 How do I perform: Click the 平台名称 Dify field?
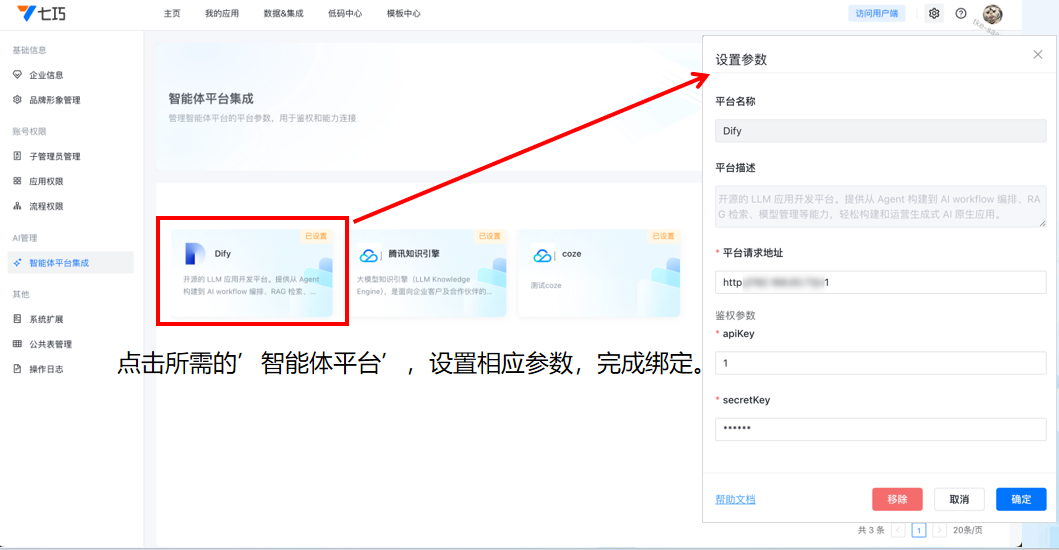click(881, 131)
